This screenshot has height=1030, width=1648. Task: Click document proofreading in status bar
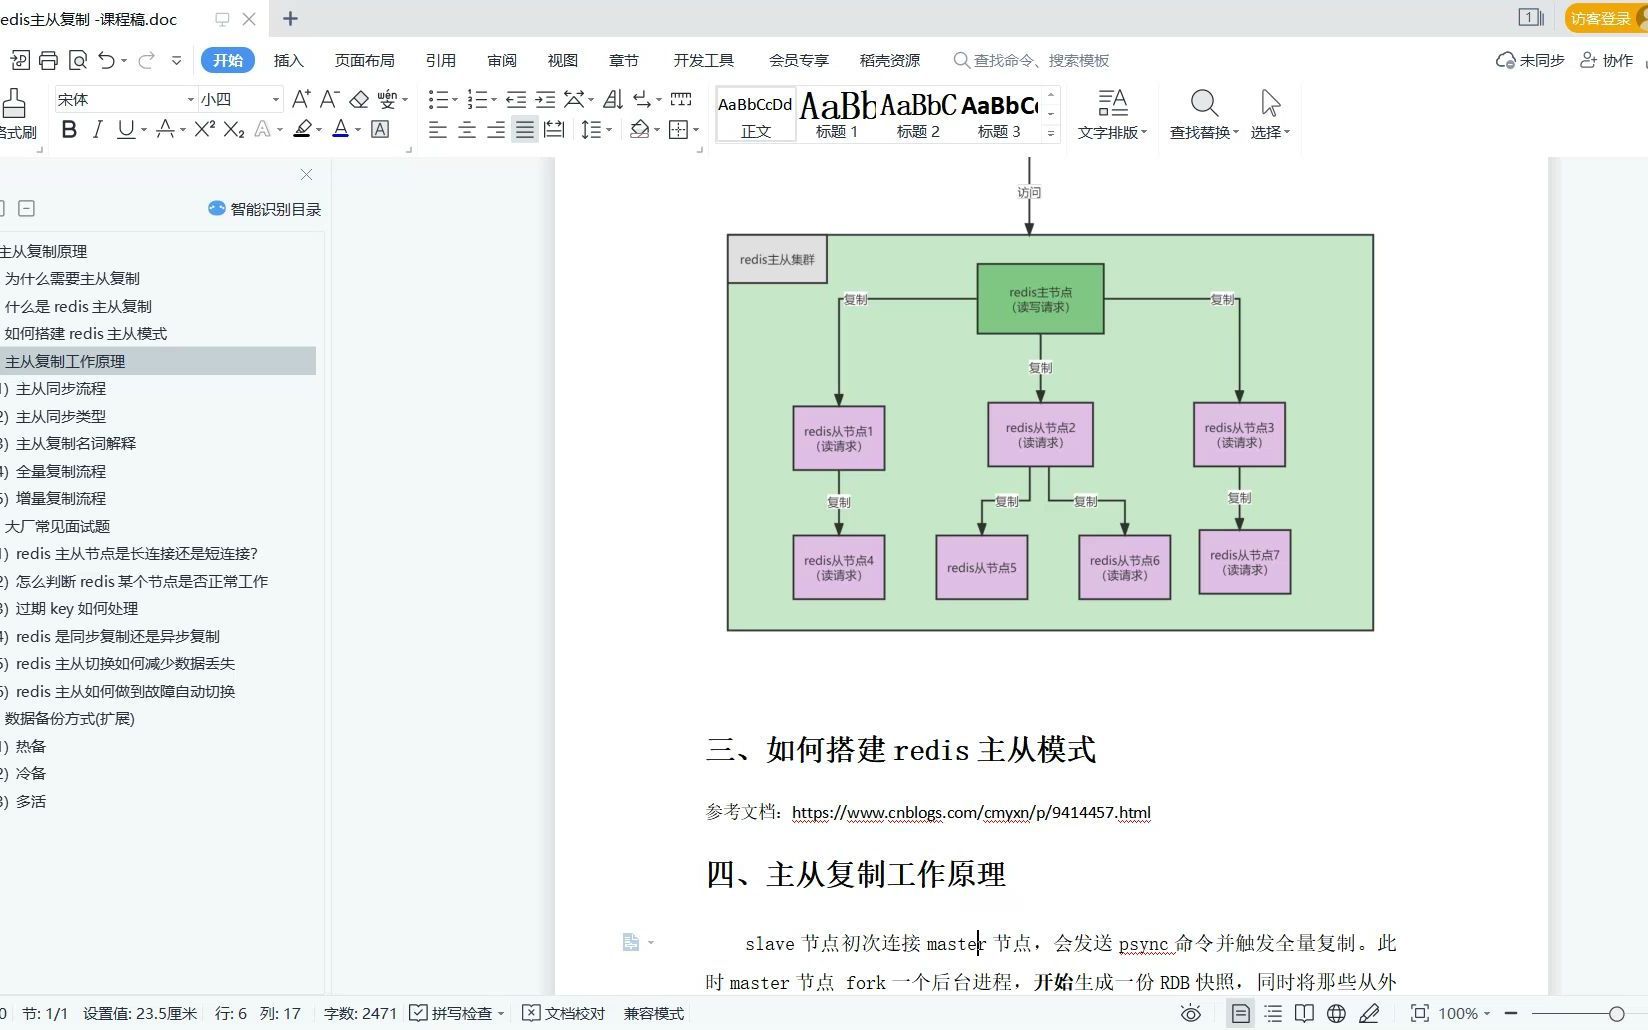tap(564, 1013)
